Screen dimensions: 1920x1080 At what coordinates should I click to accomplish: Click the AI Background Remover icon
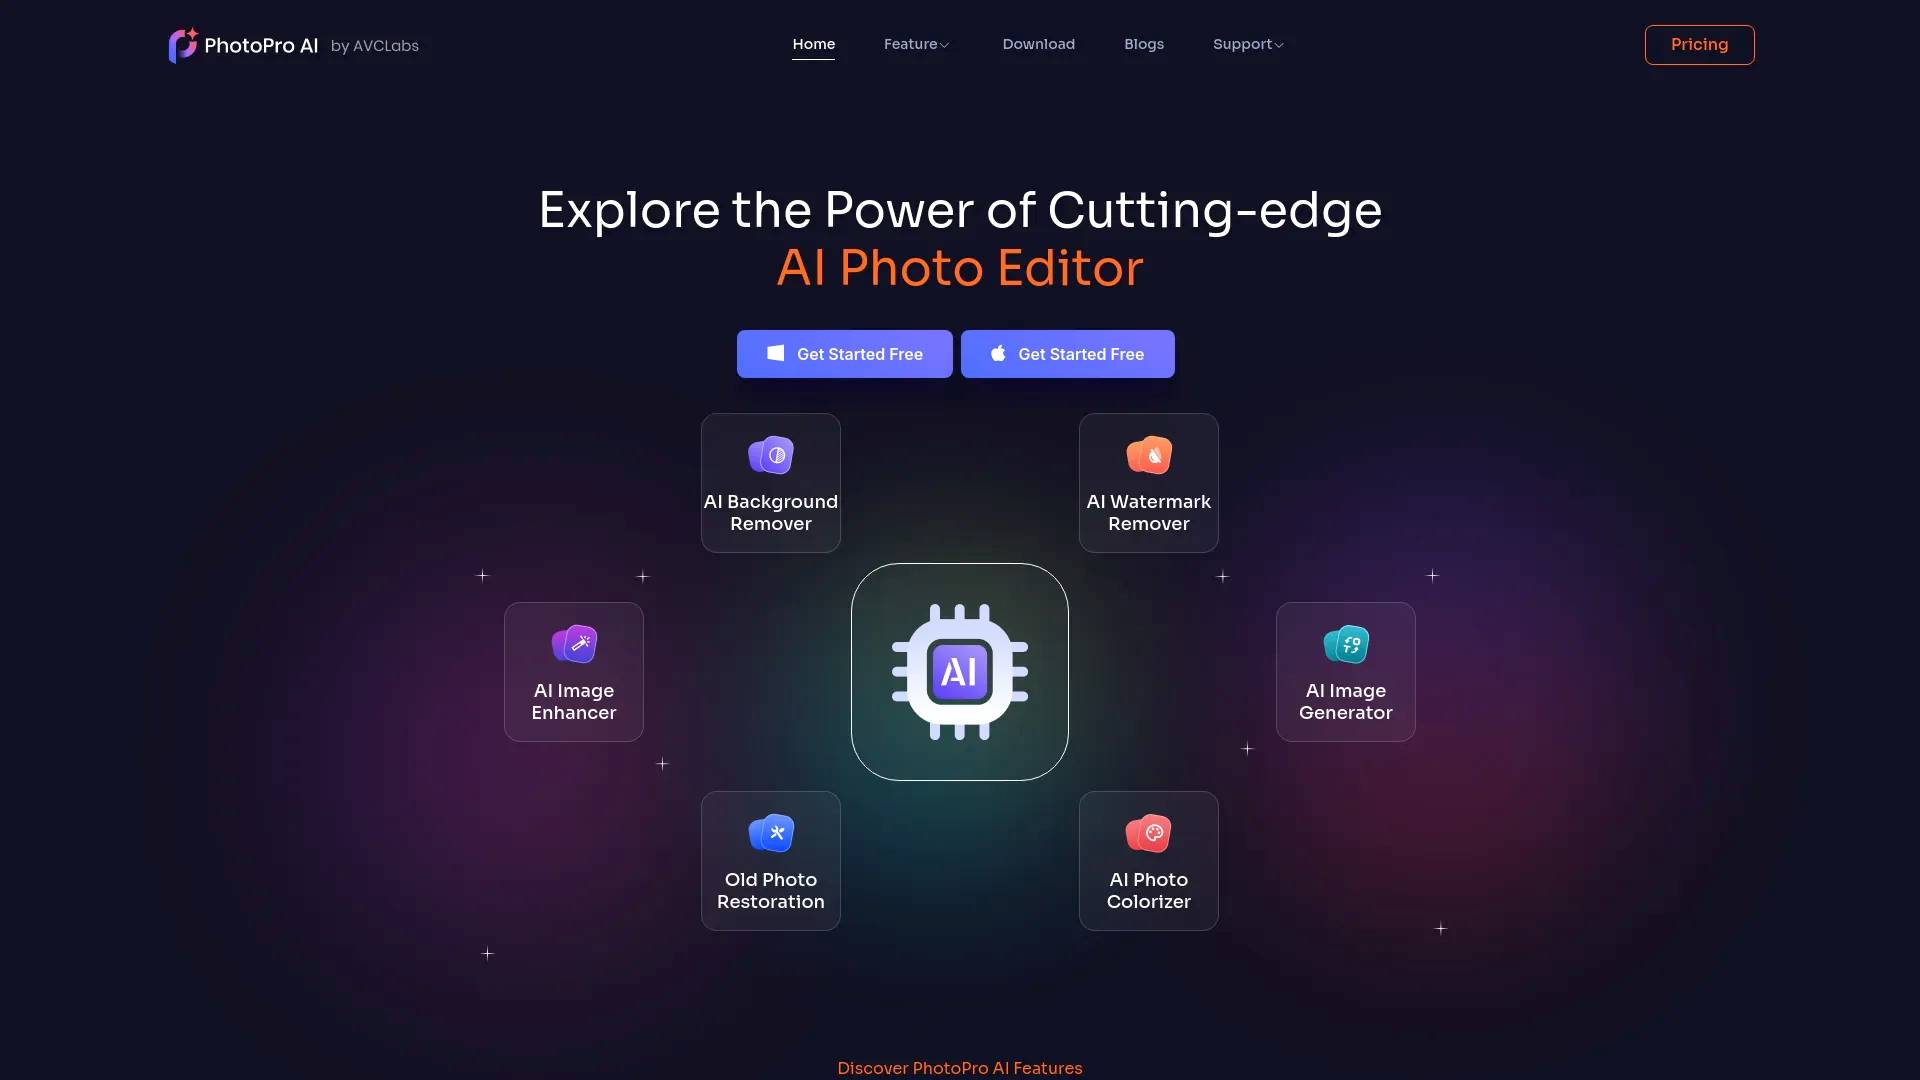770,454
